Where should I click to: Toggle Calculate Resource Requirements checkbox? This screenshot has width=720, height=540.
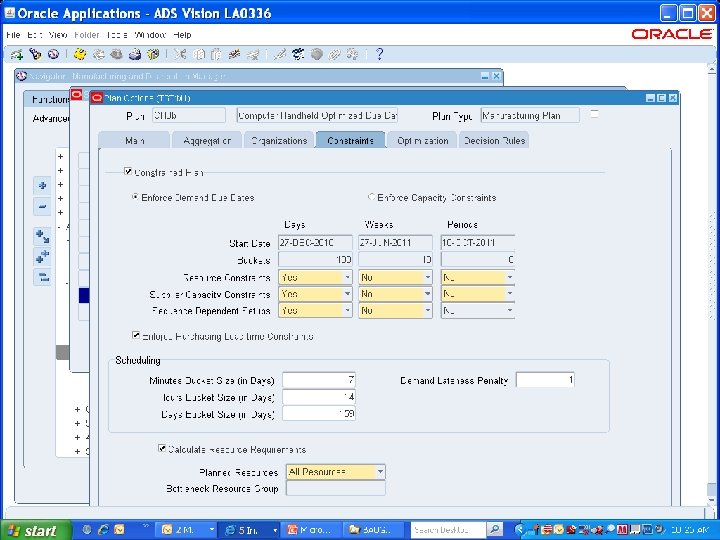click(x=162, y=448)
